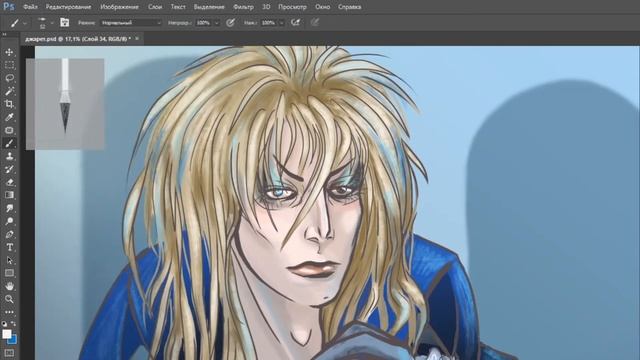The width and height of the screenshot is (640, 360).
Task: Click the white foreground color swatch
Action: point(7,334)
